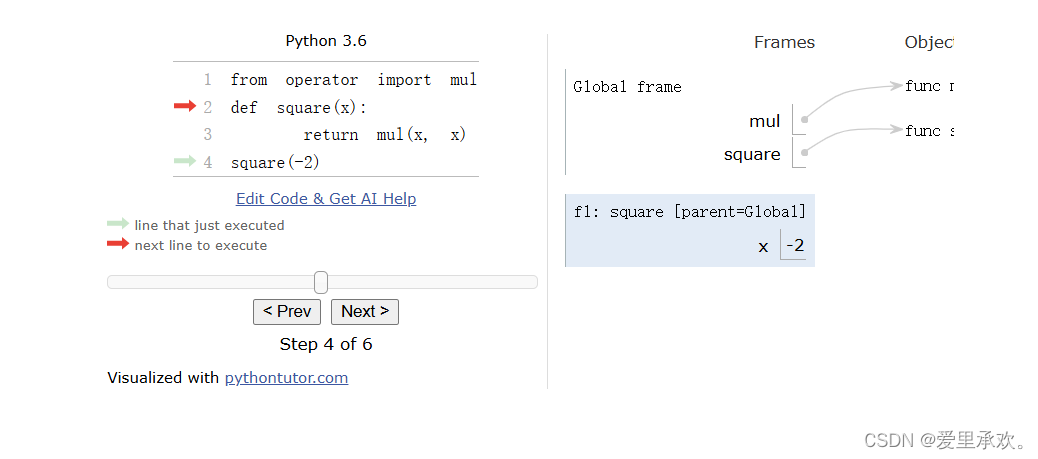The width and height of the screenshot is (1038, 459).
Task: Click the Global frame label
Action: (628, 87)
